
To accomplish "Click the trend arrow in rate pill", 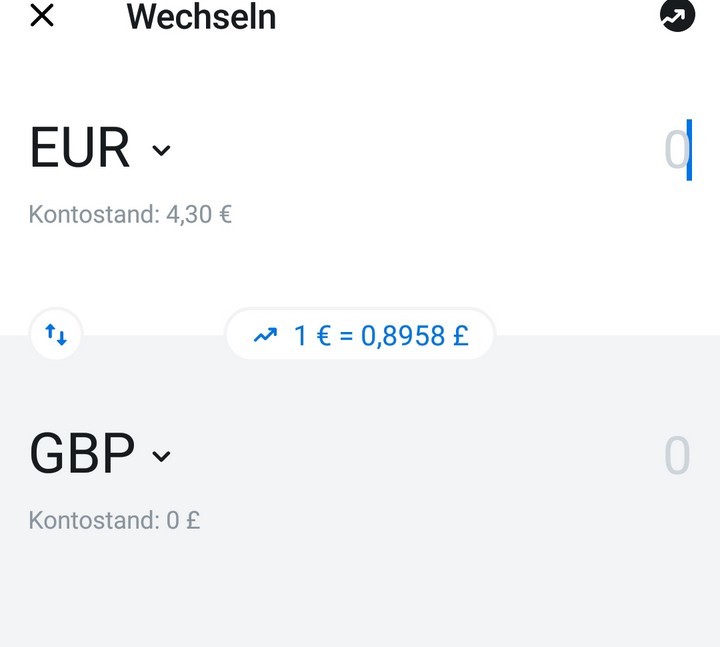I will [x=265, y=335].
